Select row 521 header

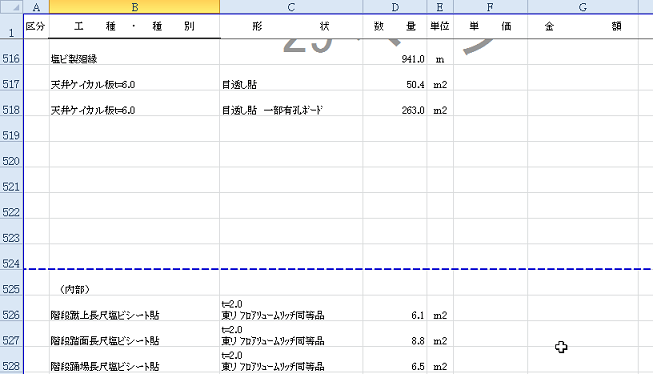click(x=11, y=180)
